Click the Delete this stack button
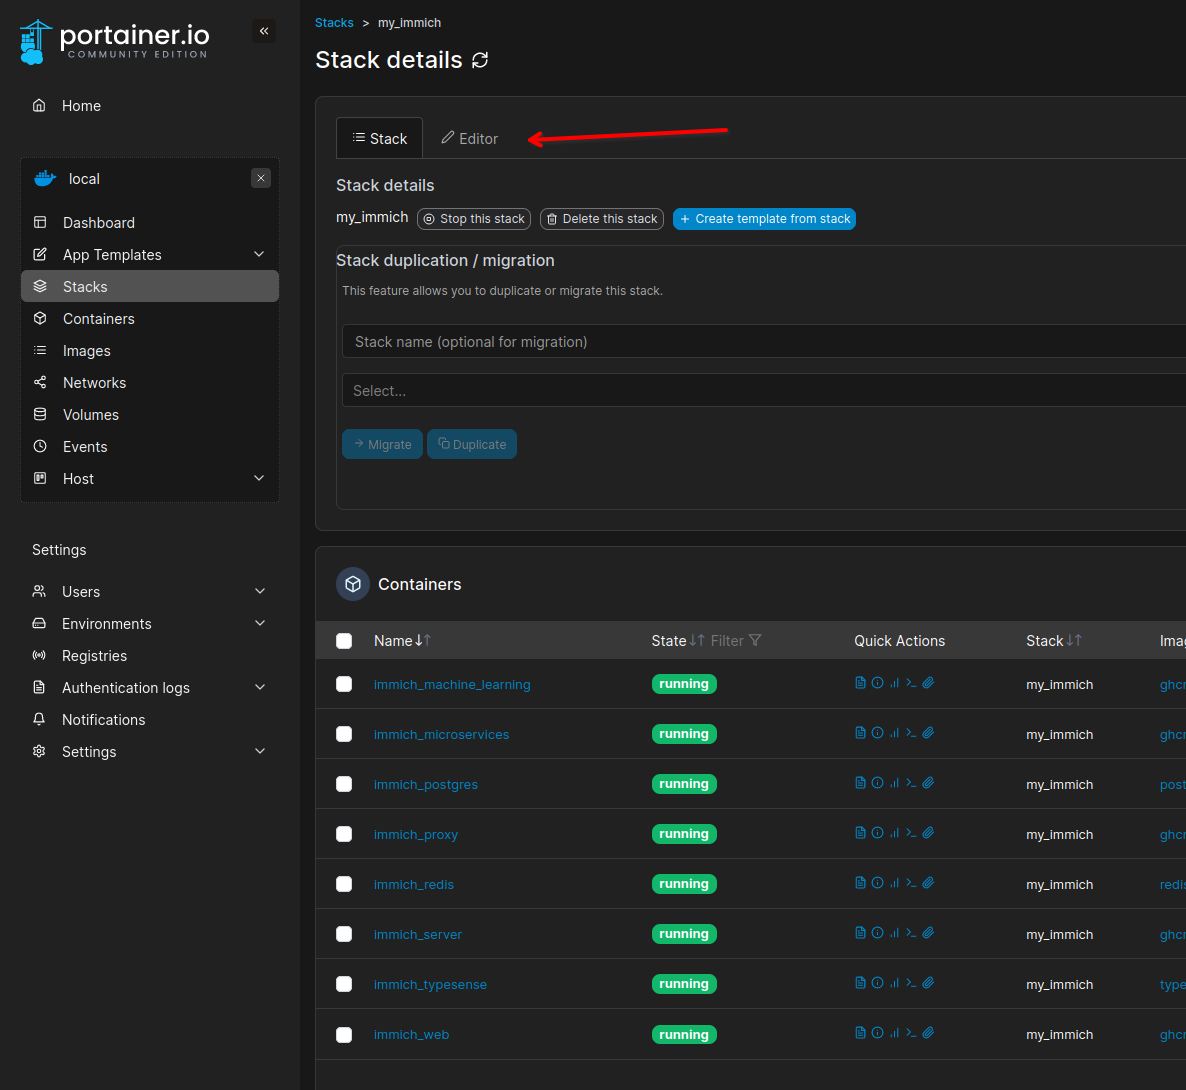 pyautogui.click(x=602, y=219)
